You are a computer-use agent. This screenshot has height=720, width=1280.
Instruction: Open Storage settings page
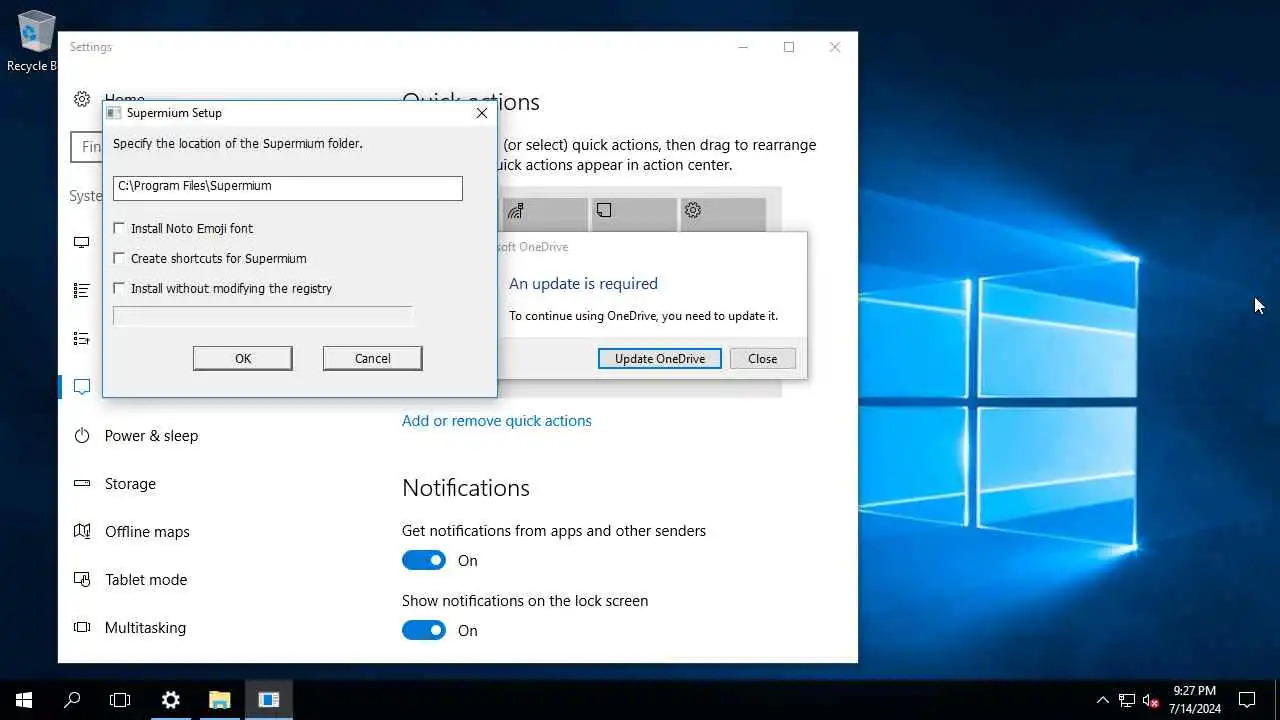[130, 484]
